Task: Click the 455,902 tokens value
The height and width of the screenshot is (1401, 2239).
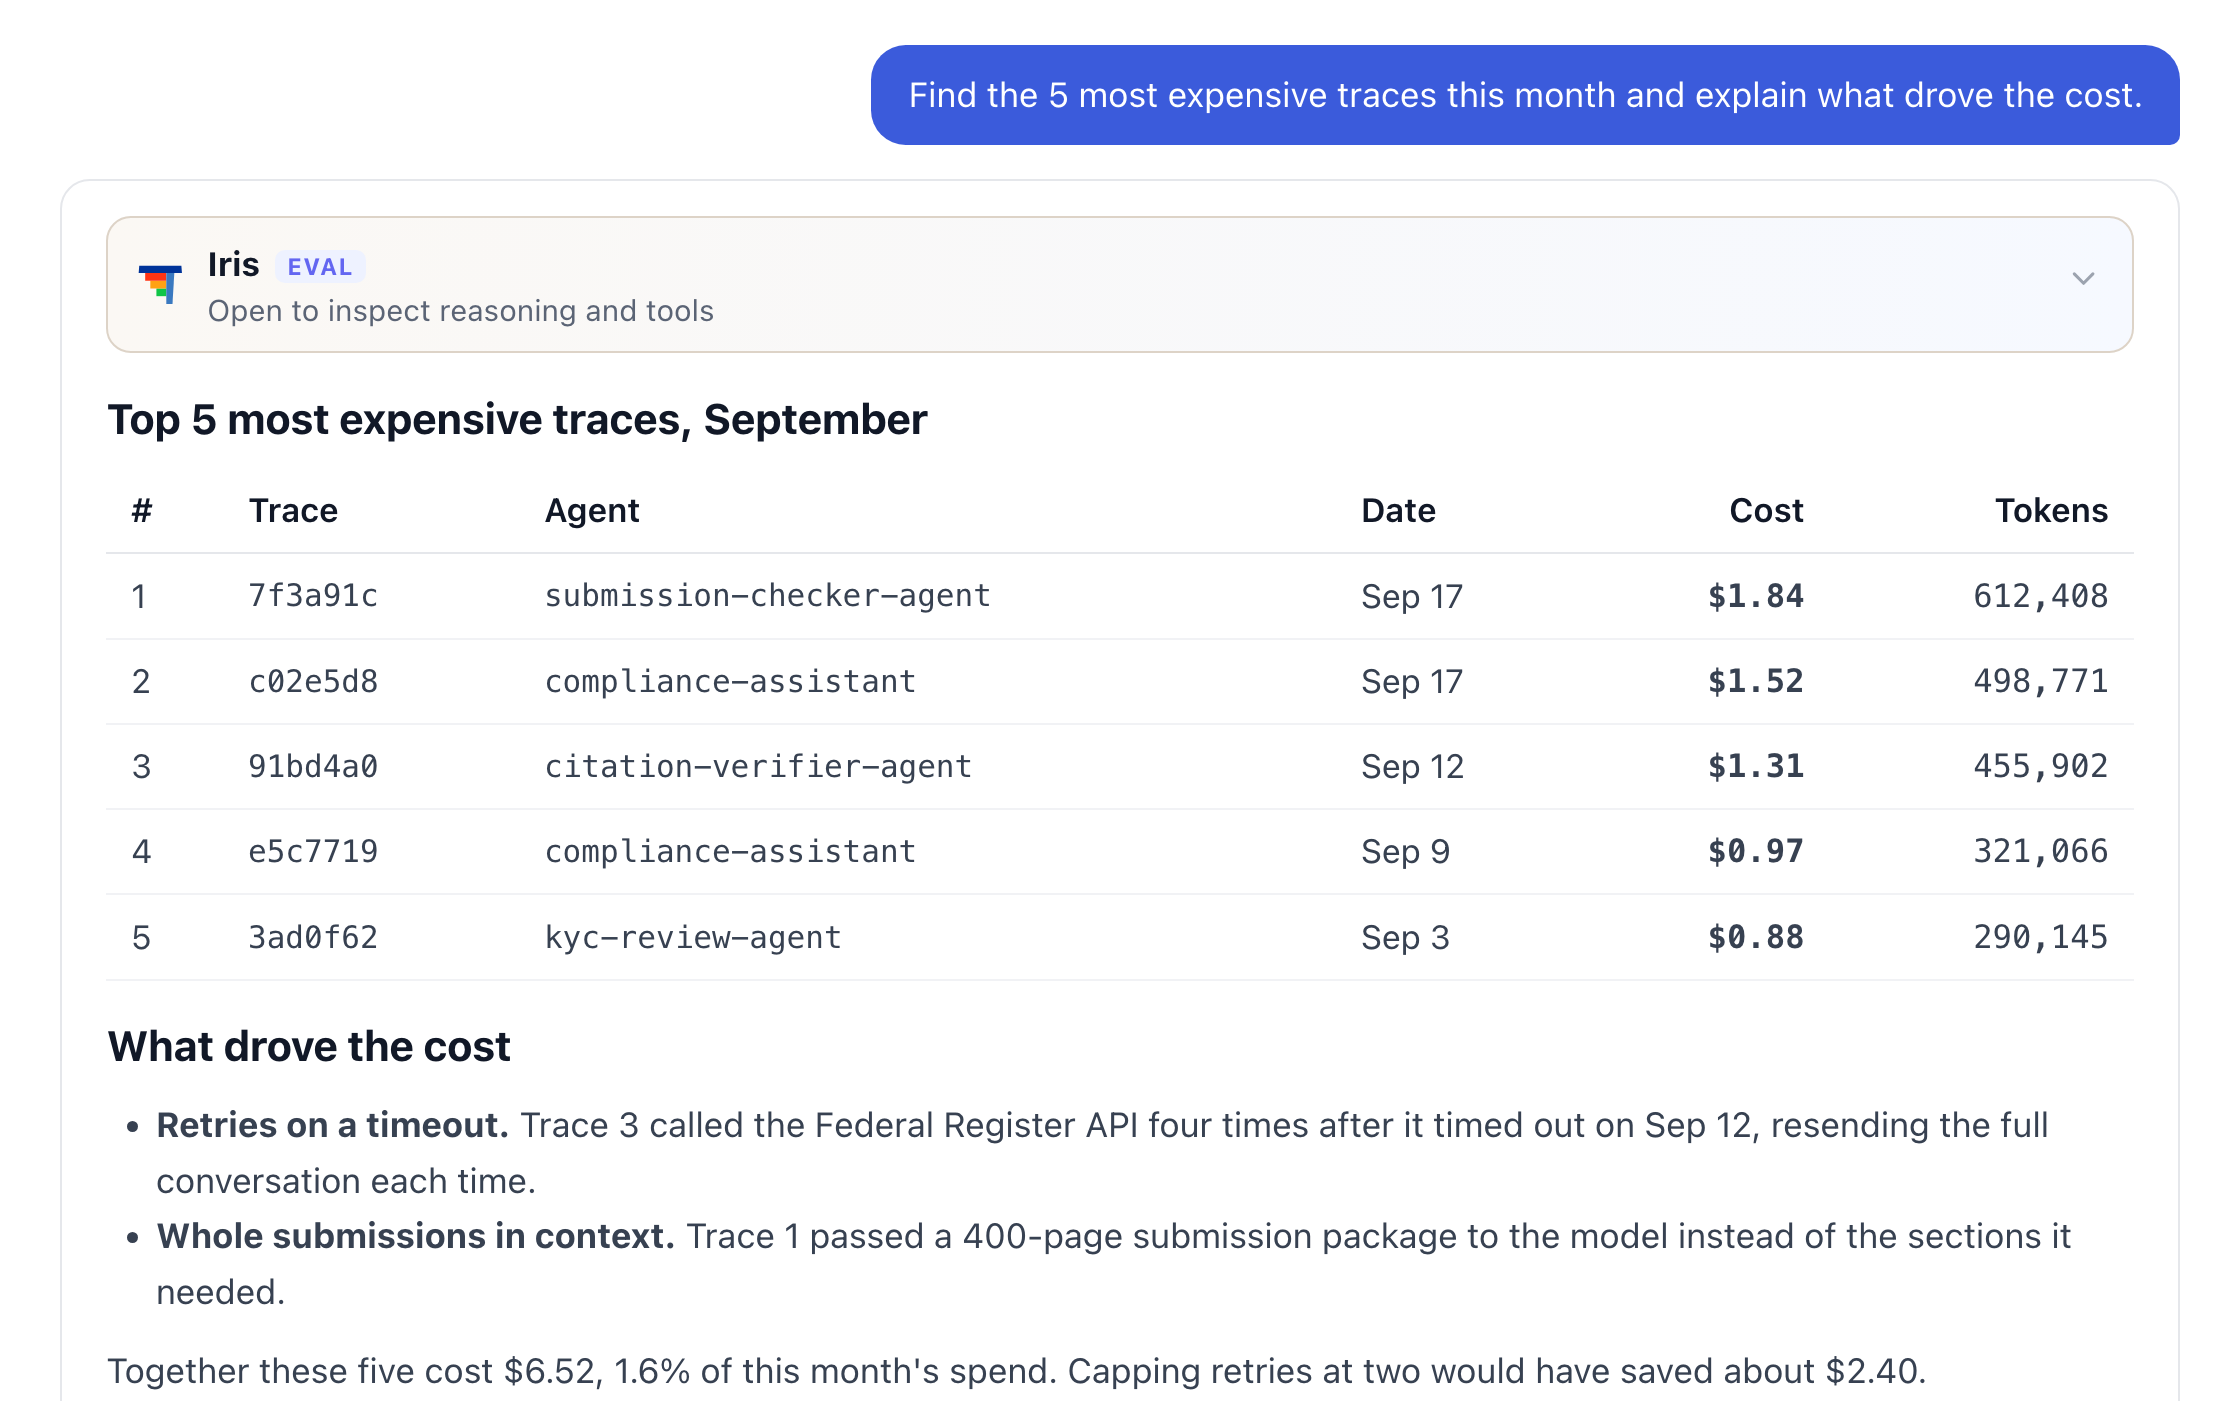Action: [2040, 766]
